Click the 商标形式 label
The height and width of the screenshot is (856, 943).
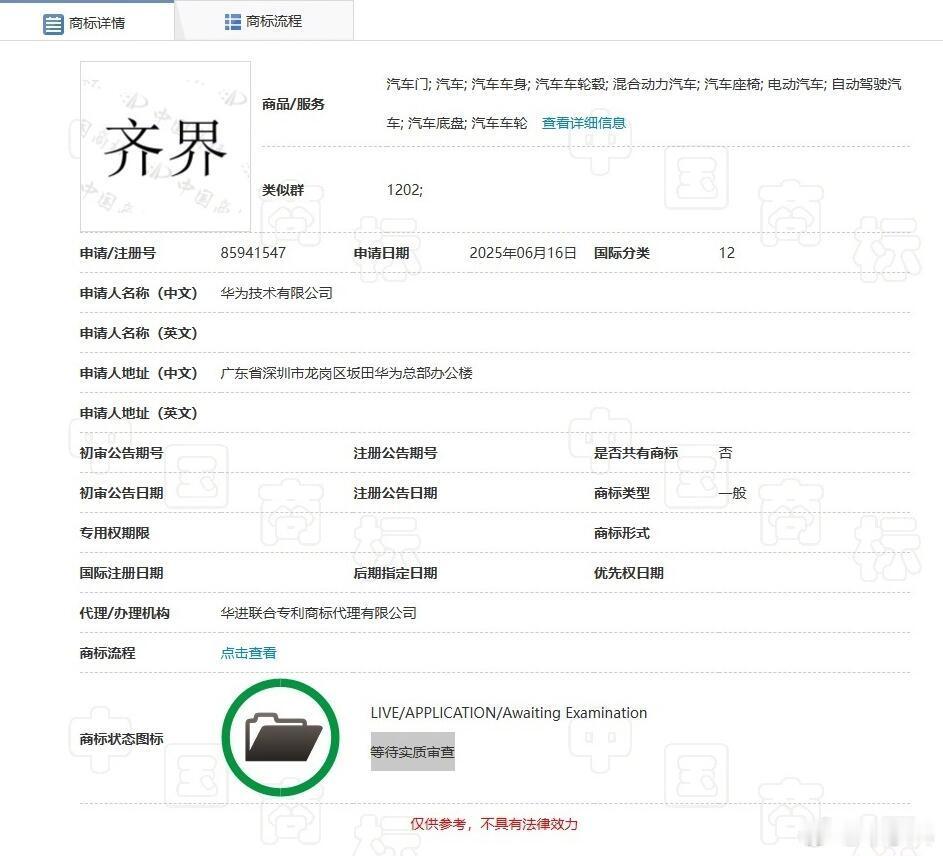[622, 533]
